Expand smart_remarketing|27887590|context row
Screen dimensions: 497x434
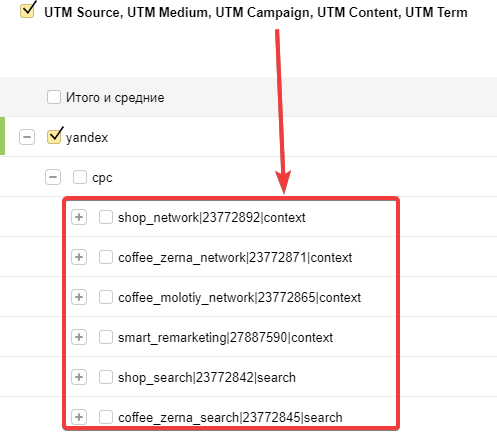click(79, 337)
